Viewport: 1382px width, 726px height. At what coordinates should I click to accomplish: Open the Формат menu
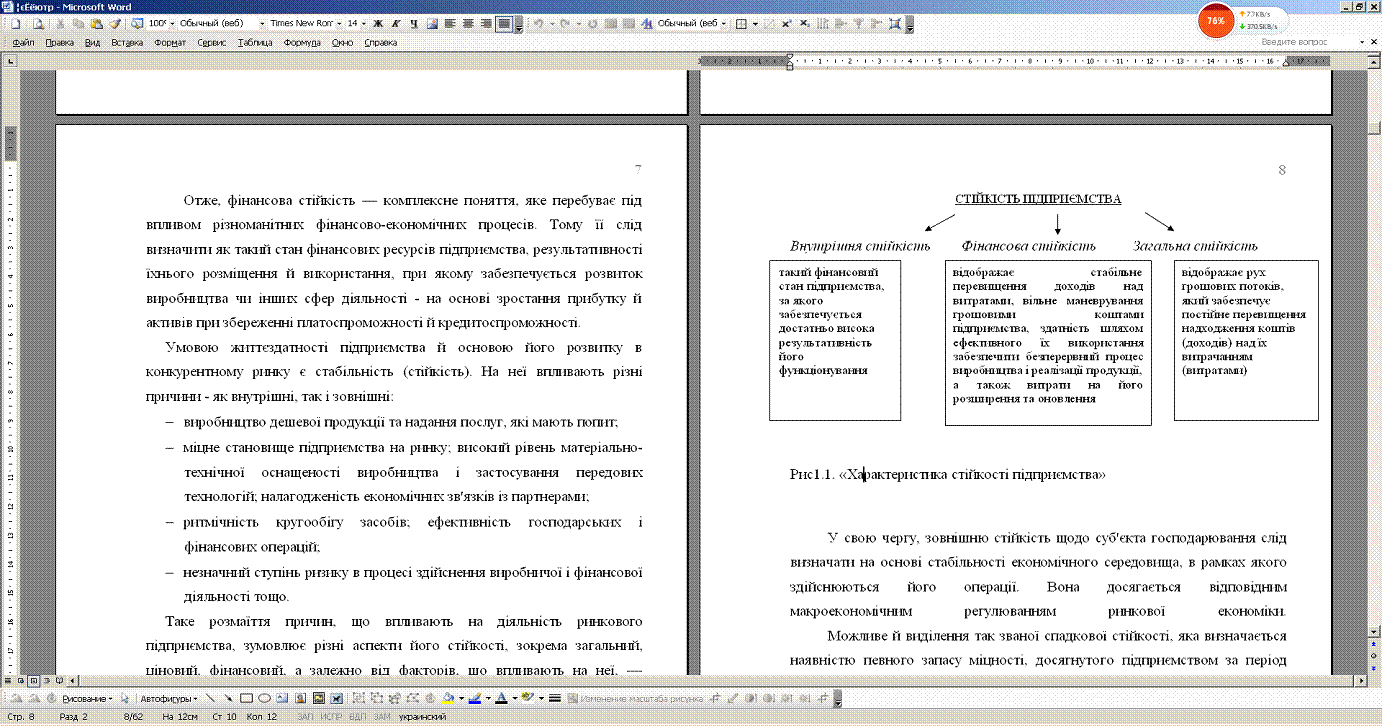pyautogui.click(x=170, y=43)
